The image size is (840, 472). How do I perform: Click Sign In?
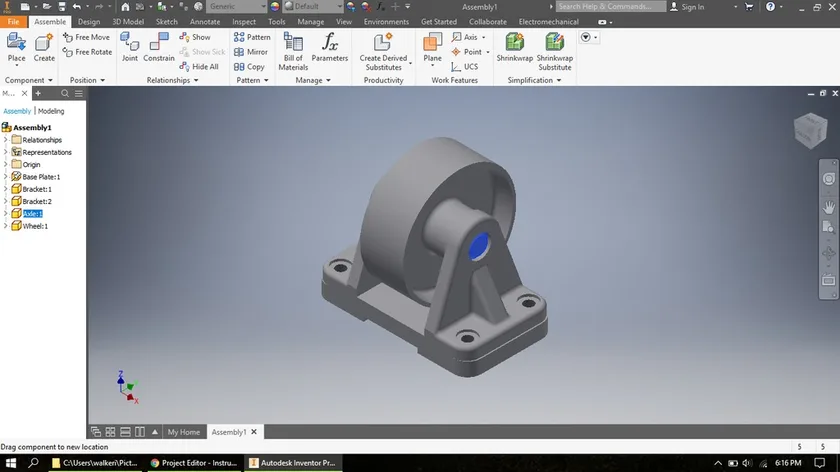687,6
